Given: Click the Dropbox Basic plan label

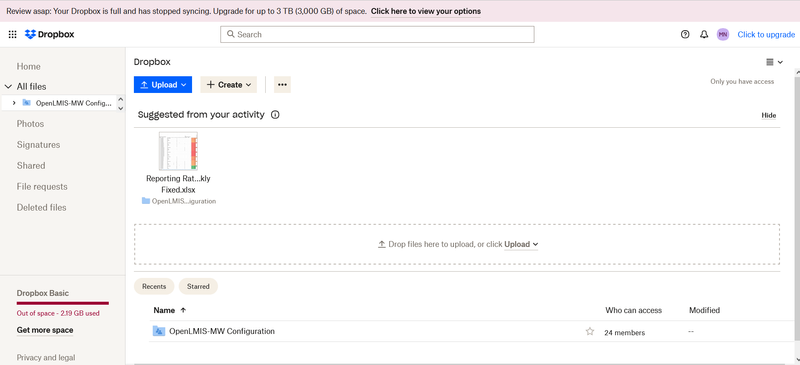Looking at the screenshot, I should pyautogui.click(x=43, y=293).
